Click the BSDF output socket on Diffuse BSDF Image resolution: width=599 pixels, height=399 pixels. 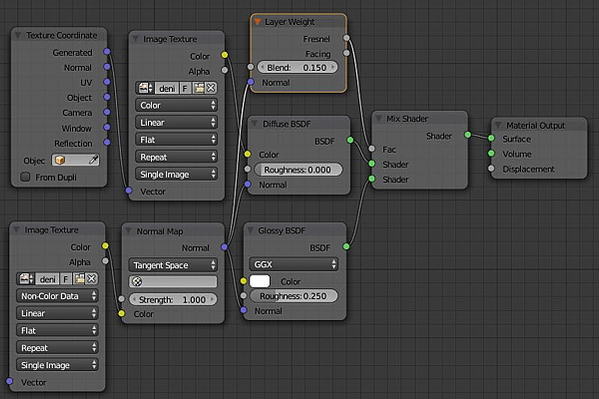[350, 140]
